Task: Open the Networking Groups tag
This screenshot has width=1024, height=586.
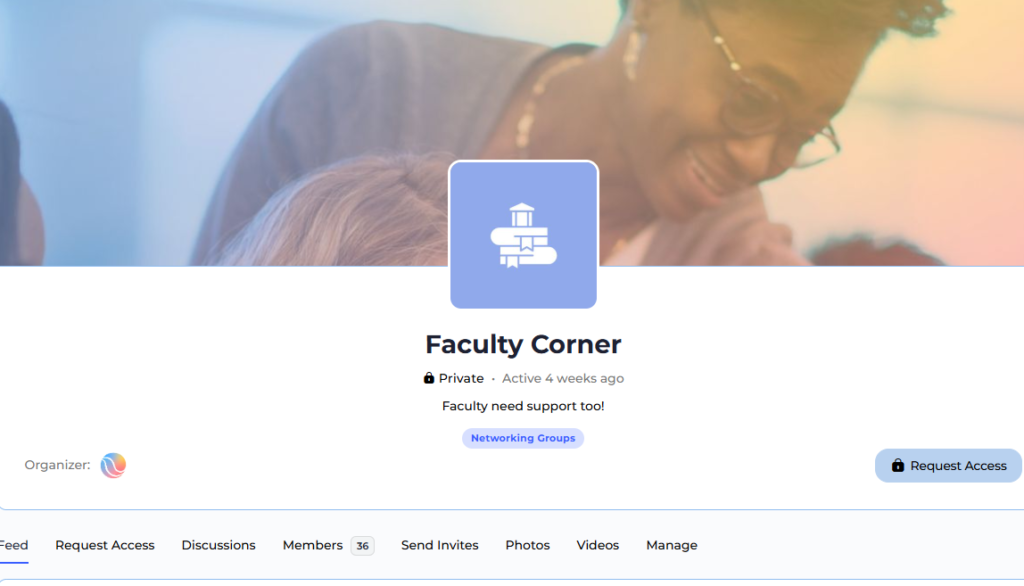Action: tap(523, 438)
